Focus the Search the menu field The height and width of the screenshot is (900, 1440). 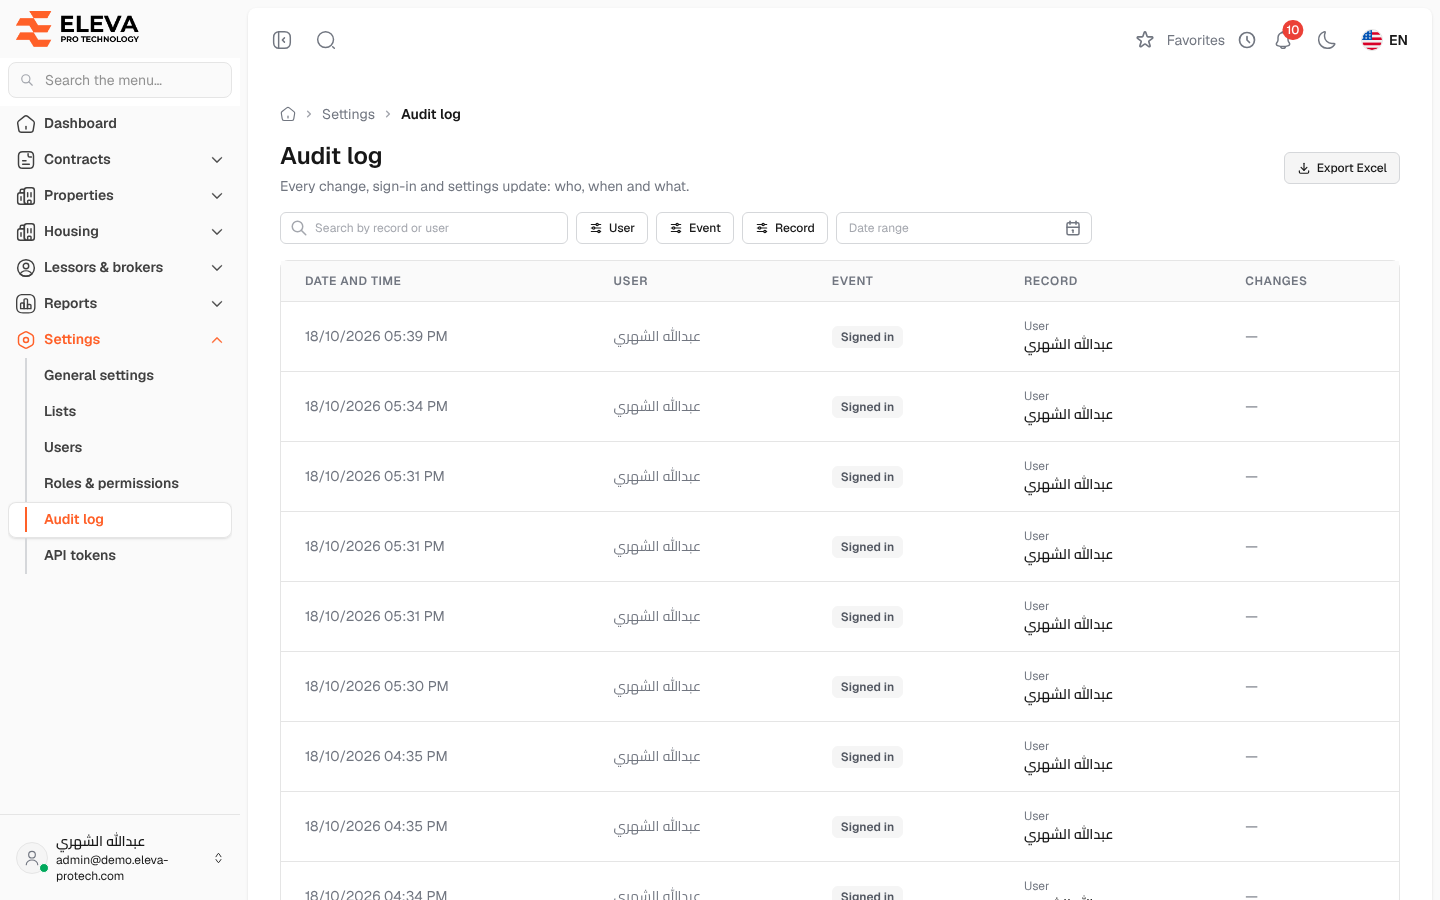(120, 80)
